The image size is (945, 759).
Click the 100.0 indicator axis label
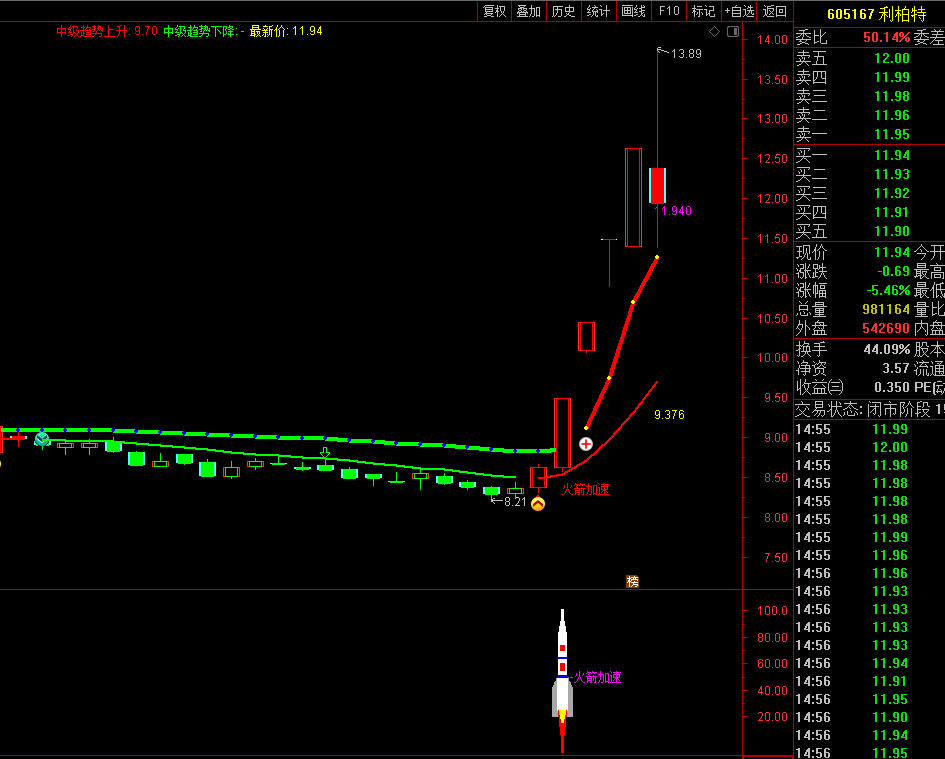click(772, 611)
